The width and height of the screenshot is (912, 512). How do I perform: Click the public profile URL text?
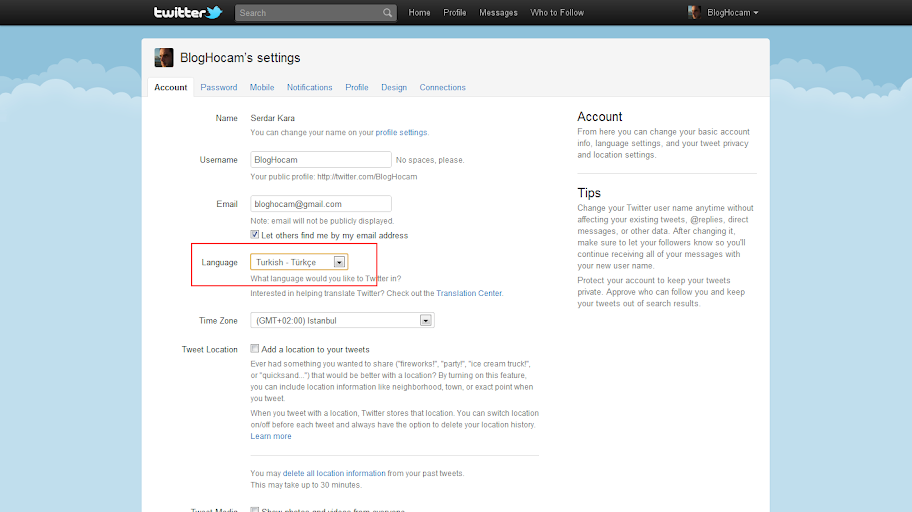coord(367,177)
